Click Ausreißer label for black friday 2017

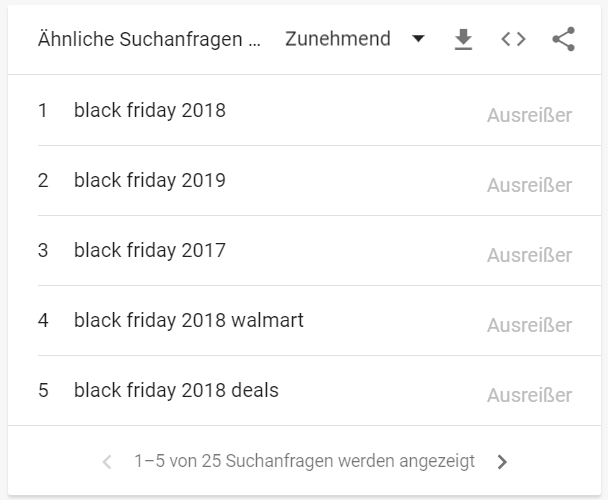[x=529, y=255]
